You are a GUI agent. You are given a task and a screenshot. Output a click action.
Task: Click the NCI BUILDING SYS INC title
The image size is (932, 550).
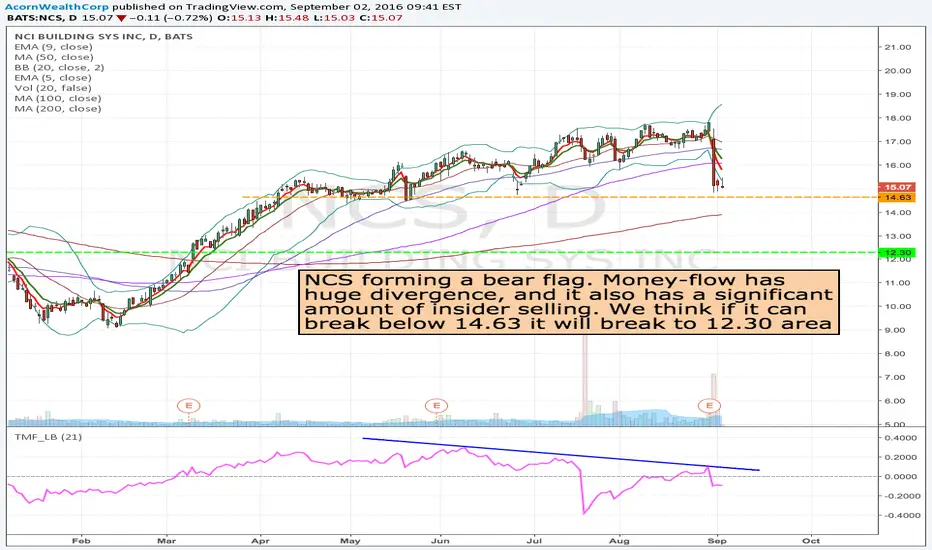pyautogui.click(x=103, y=36)
